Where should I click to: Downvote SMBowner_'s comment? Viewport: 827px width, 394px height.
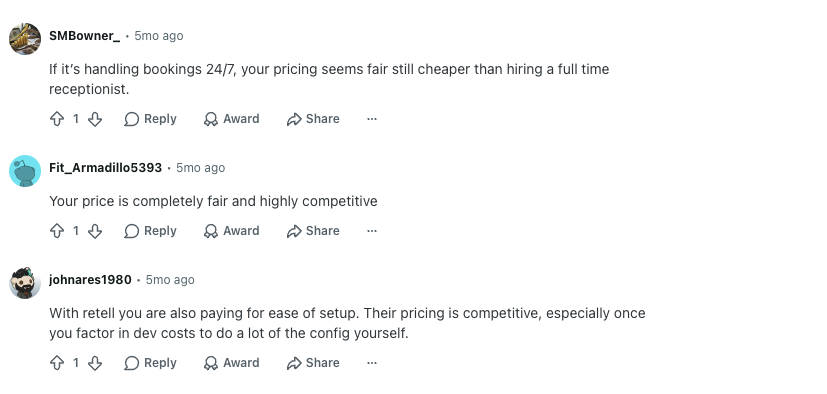(95, 119)
